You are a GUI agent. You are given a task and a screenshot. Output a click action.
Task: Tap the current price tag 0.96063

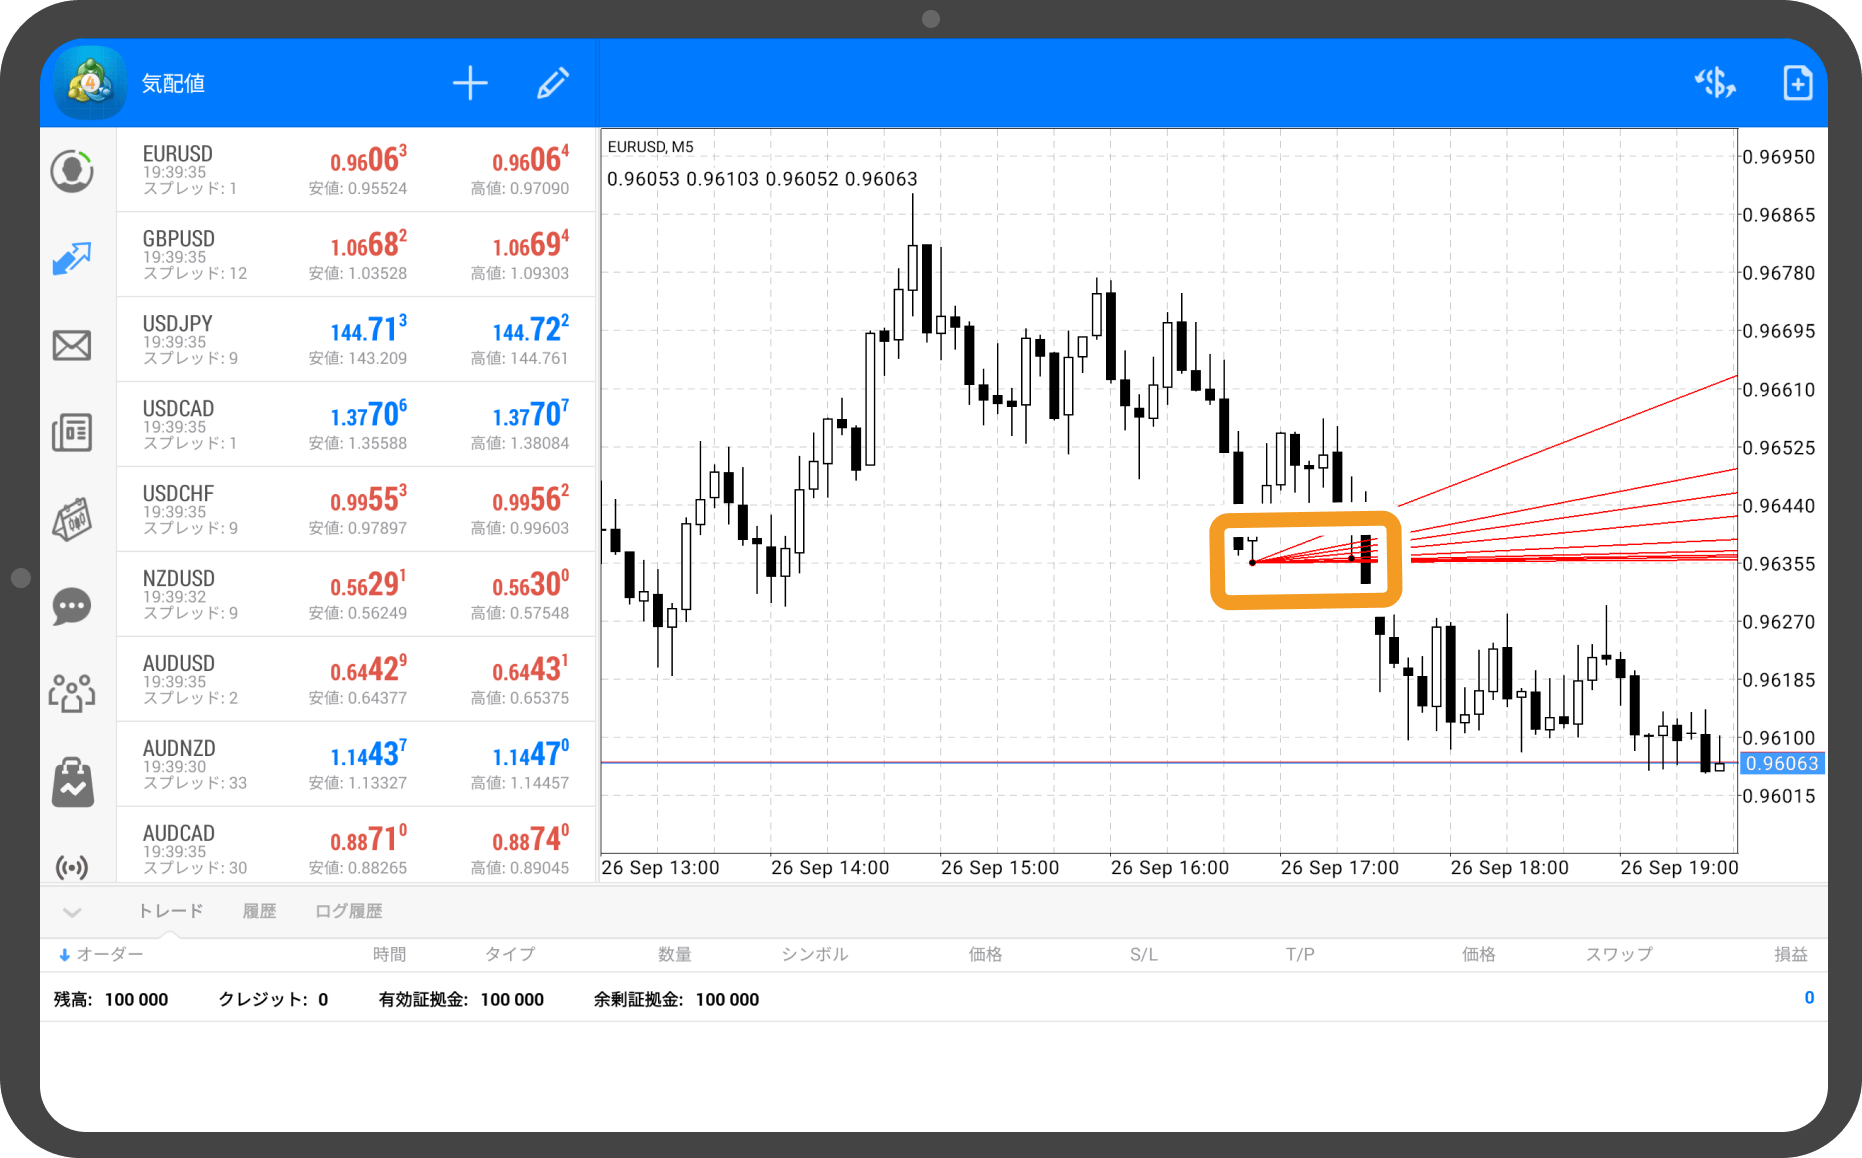point(1782,764)
